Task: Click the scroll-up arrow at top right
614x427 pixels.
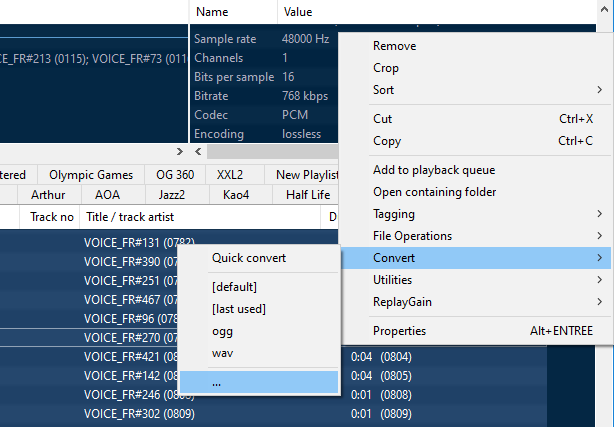Action: [604, 9]
